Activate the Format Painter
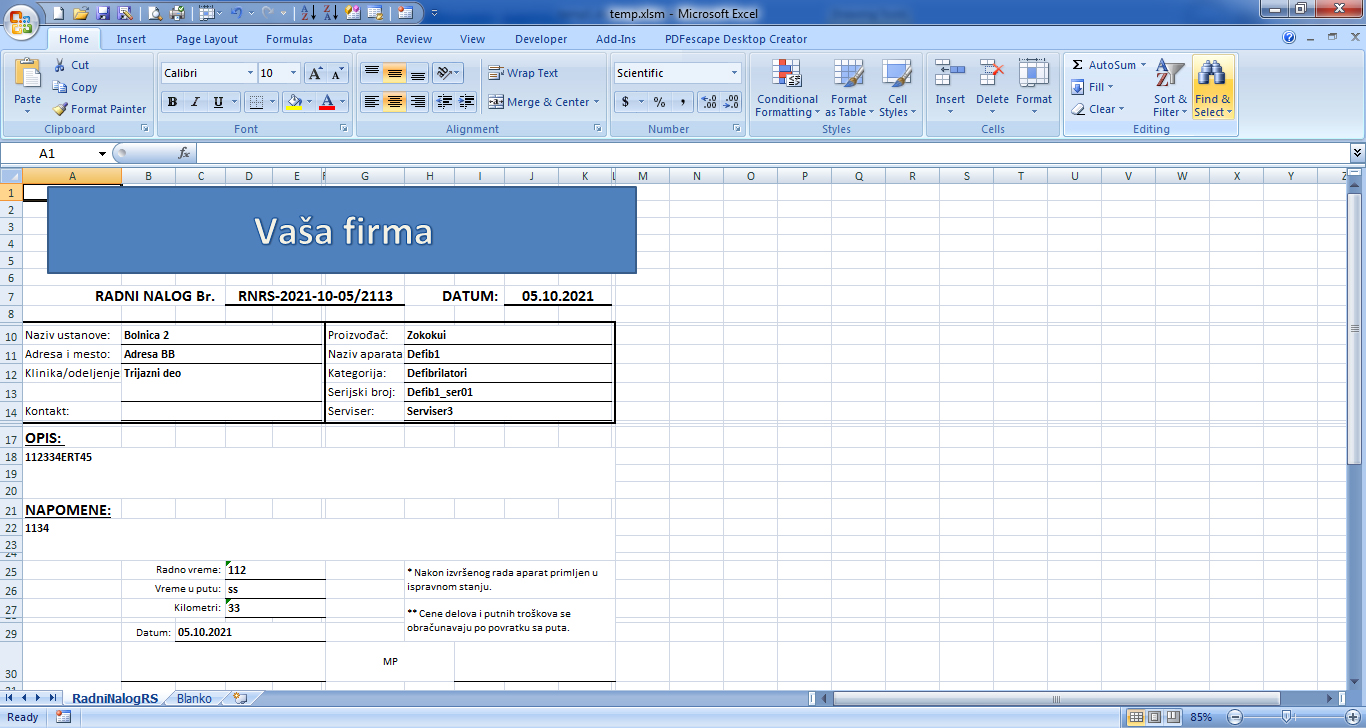Viewport: 1366px width, 728px height. 99,109
